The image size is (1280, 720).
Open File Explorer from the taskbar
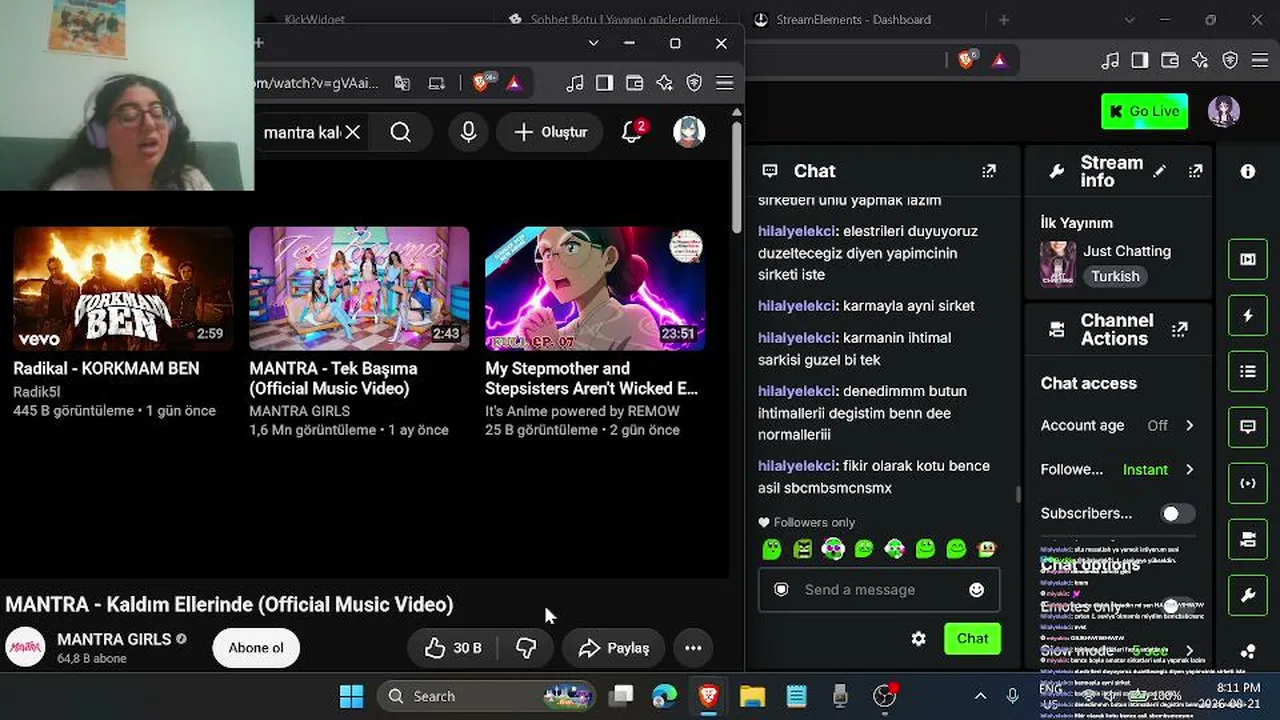[x=752, y=696]
